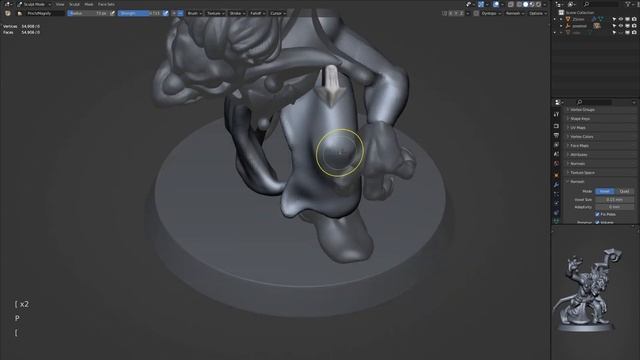Open the Falloff settings popover
640x360 pixels.
pos(257,13)
